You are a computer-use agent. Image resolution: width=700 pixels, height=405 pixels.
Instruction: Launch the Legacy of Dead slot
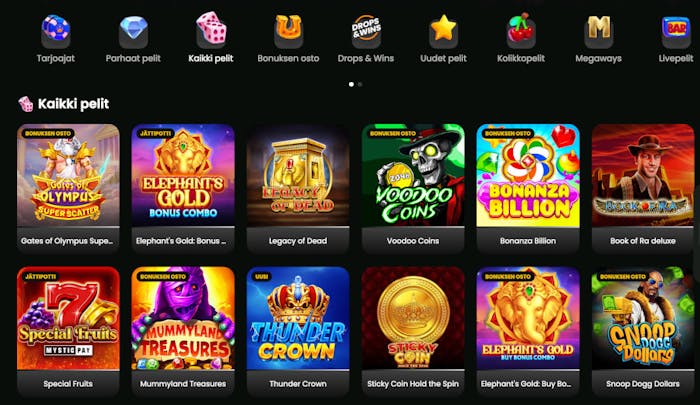[298, 188]
